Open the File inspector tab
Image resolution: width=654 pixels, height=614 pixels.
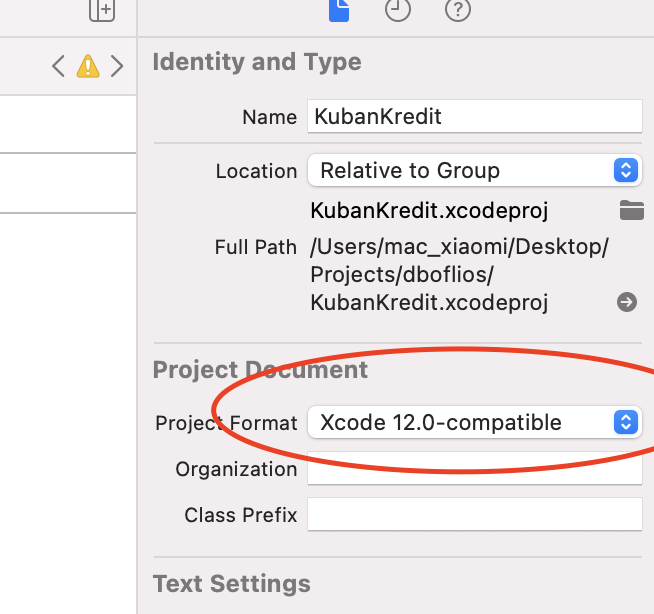point(339,10)
